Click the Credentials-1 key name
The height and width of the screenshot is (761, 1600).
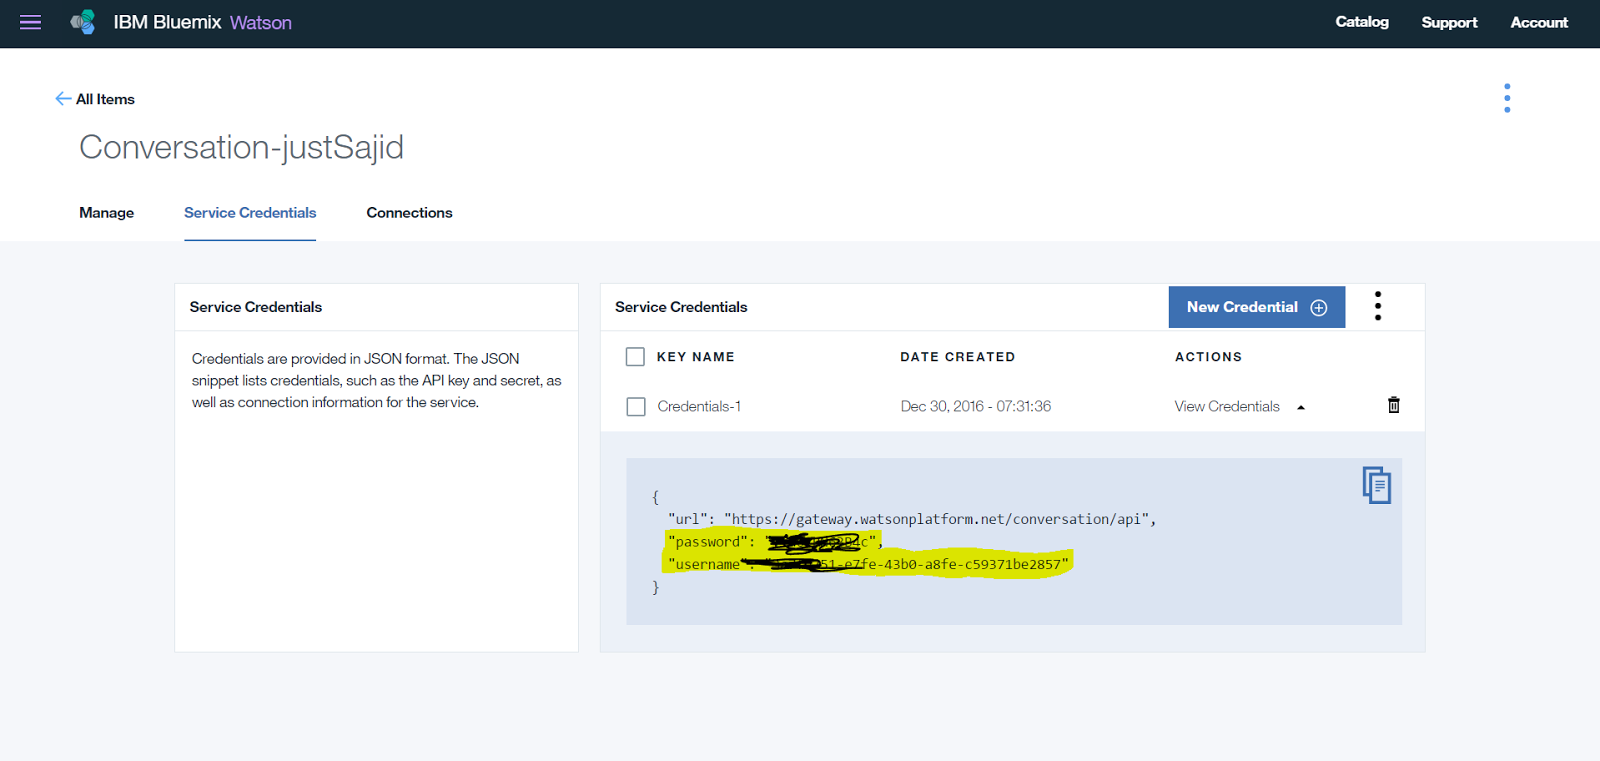pos(699,406)
